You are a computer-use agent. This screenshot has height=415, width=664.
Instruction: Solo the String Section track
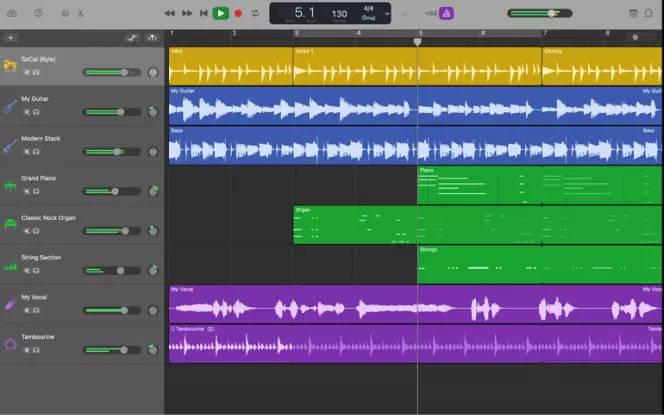click(x=36, y=271)
